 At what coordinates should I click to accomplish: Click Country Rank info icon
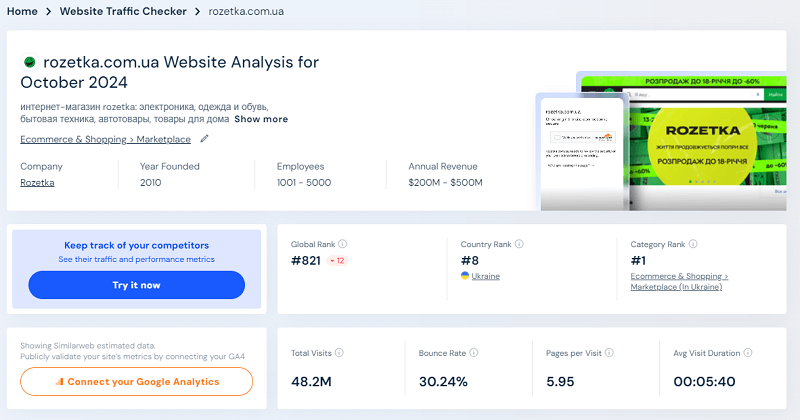coord(519,244)
